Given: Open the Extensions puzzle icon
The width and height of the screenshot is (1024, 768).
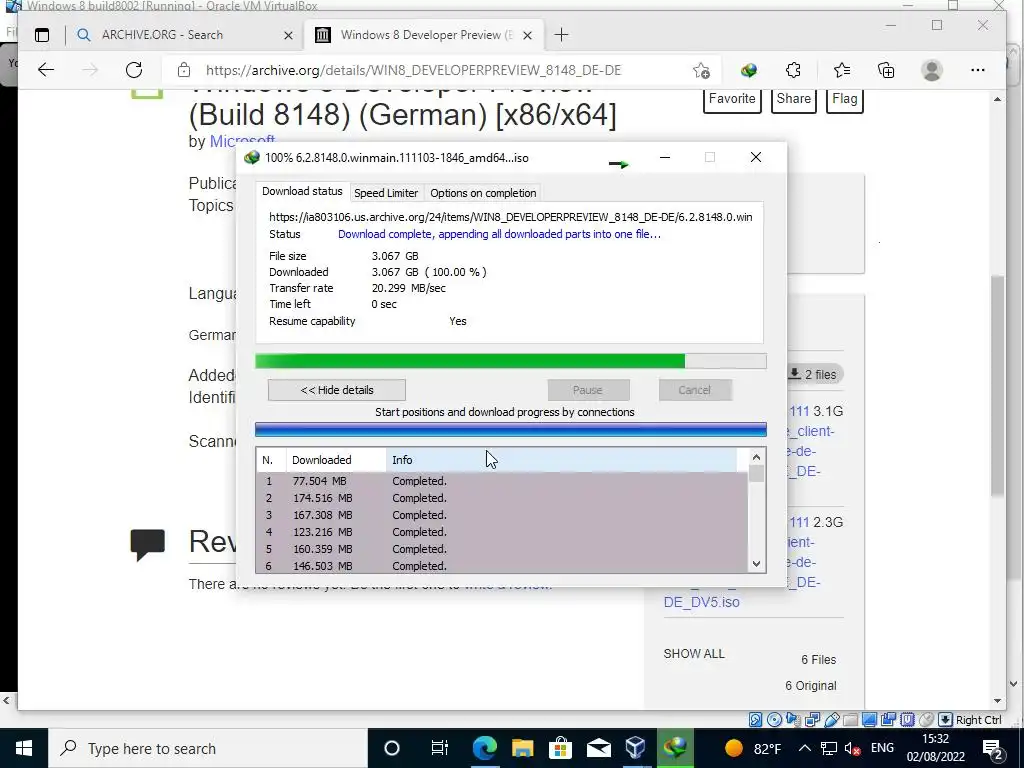Looking at the screenshot, I should 793,70.
